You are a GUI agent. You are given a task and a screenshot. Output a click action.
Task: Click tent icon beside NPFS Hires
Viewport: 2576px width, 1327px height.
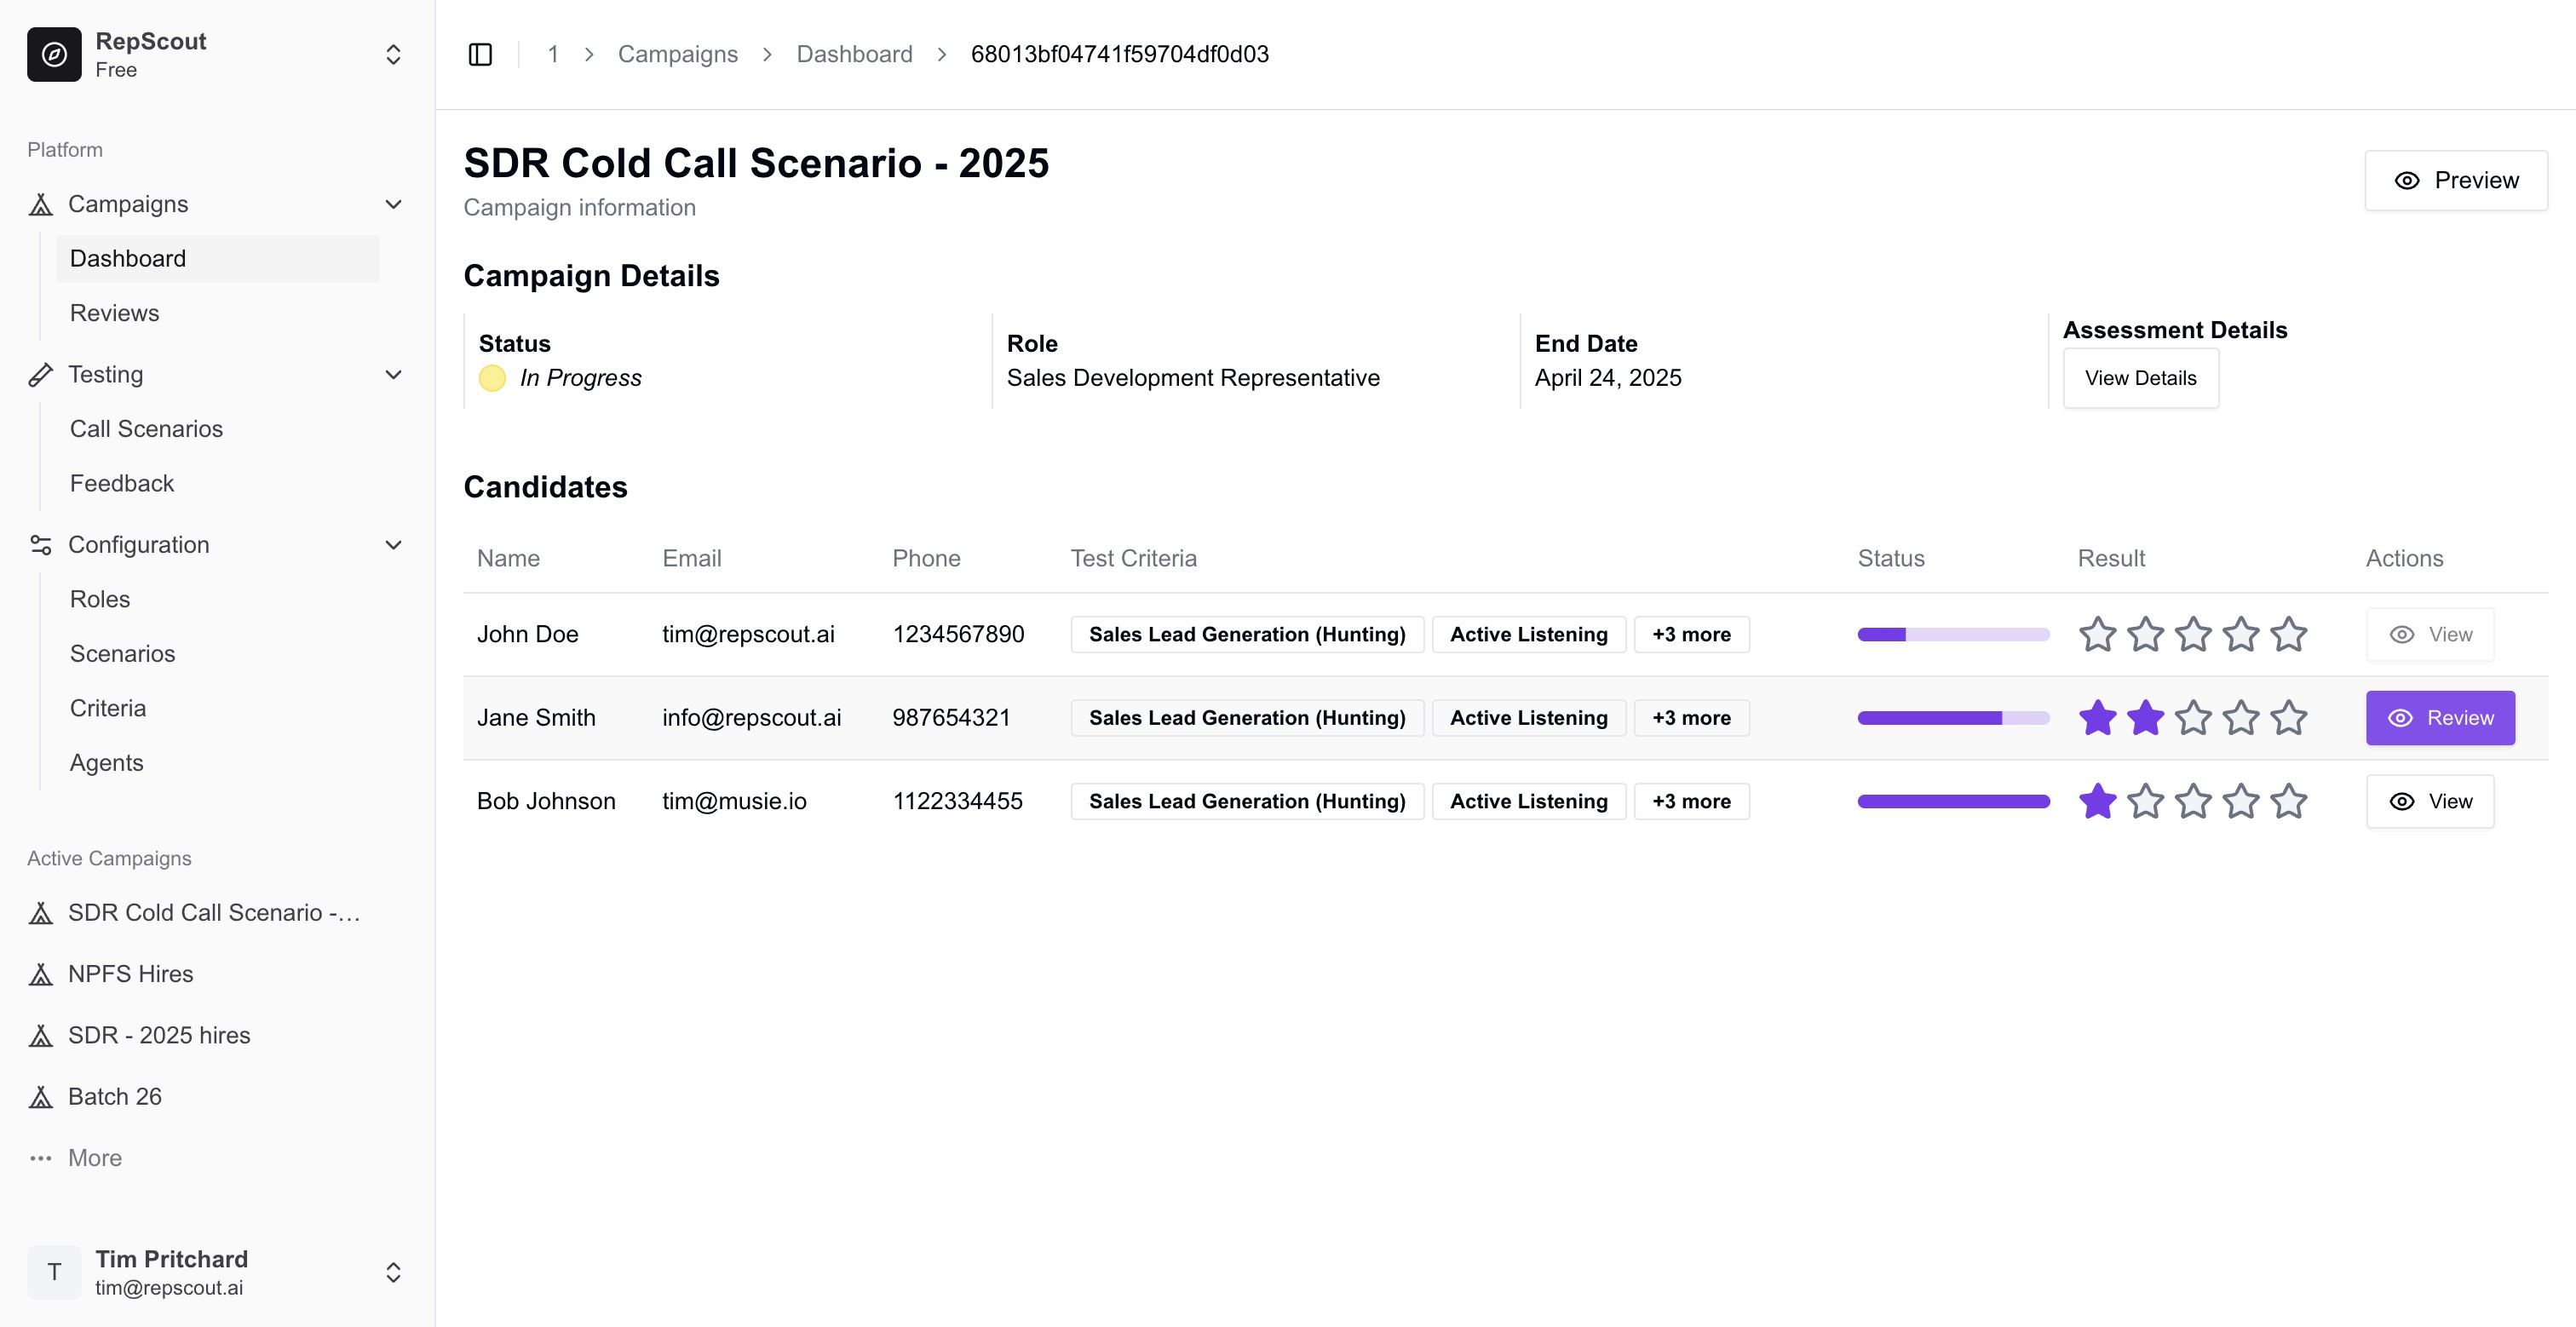41,974
